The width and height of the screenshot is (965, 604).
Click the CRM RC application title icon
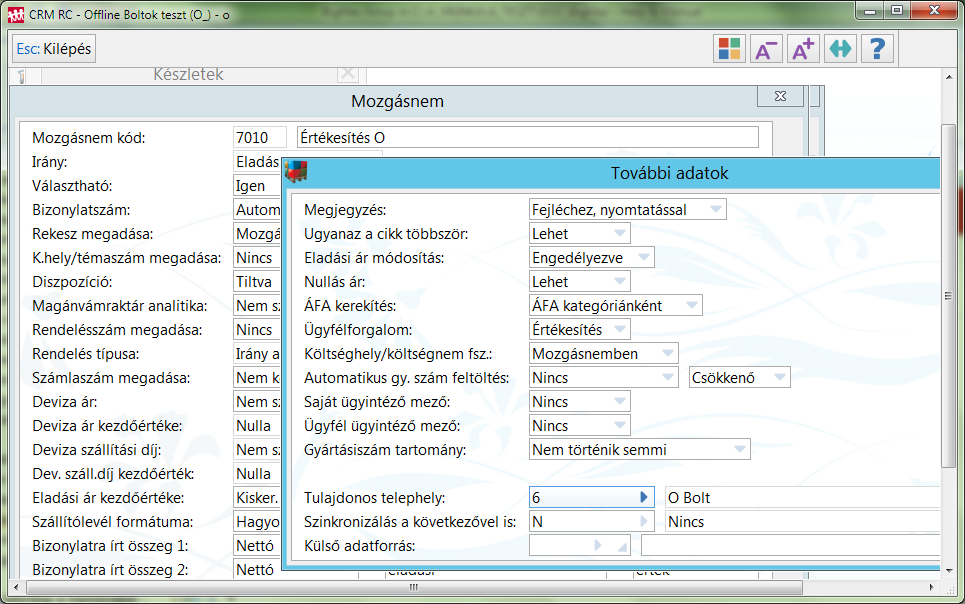click(x=16, y=15)
